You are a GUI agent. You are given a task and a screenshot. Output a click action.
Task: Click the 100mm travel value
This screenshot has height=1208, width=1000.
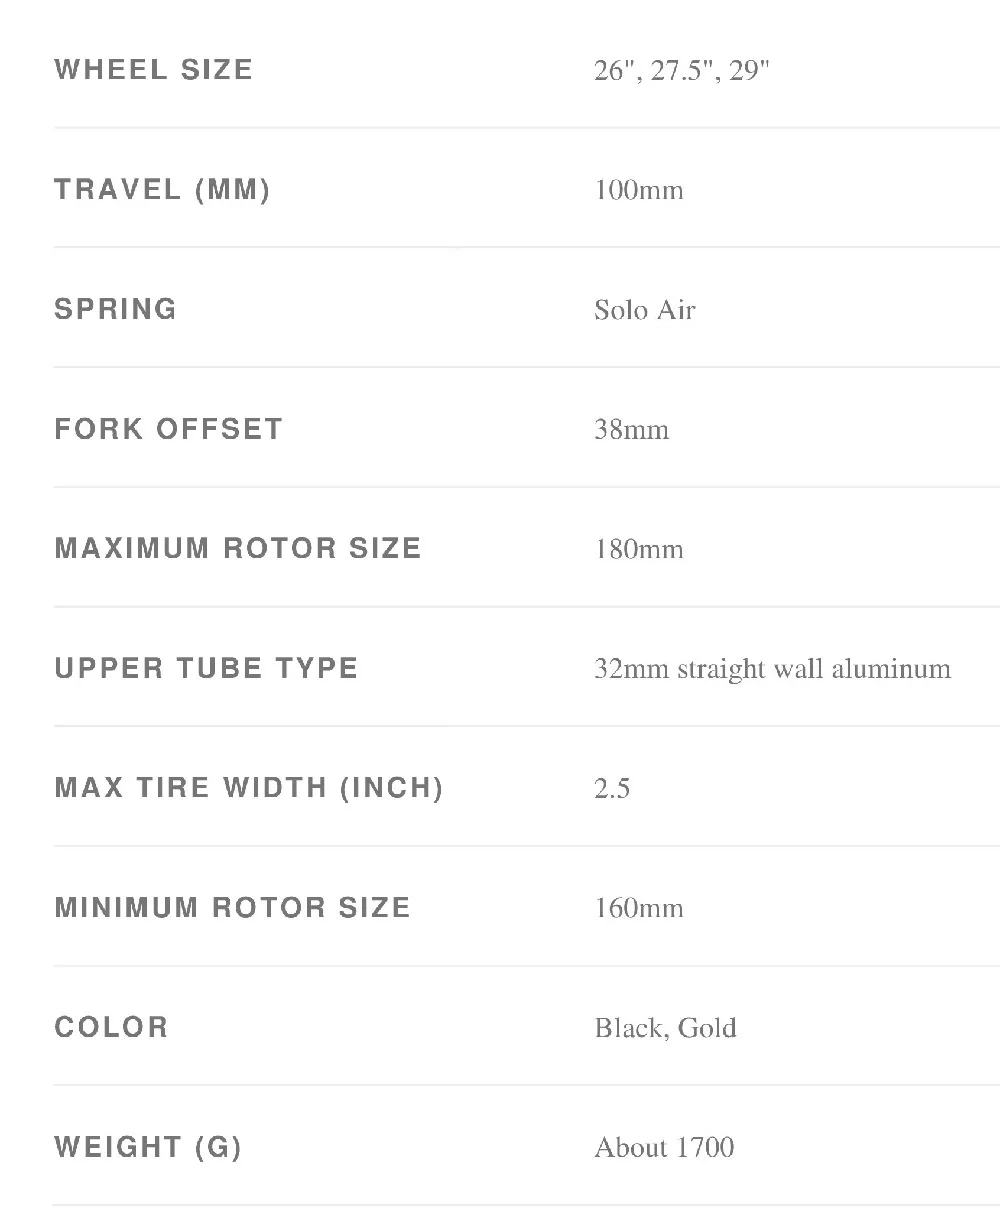coord(639,190)
